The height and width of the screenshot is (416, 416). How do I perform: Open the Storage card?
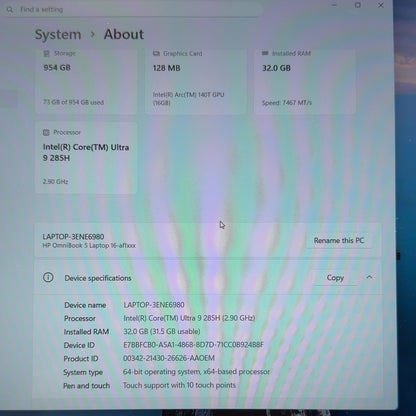(86, 82)
